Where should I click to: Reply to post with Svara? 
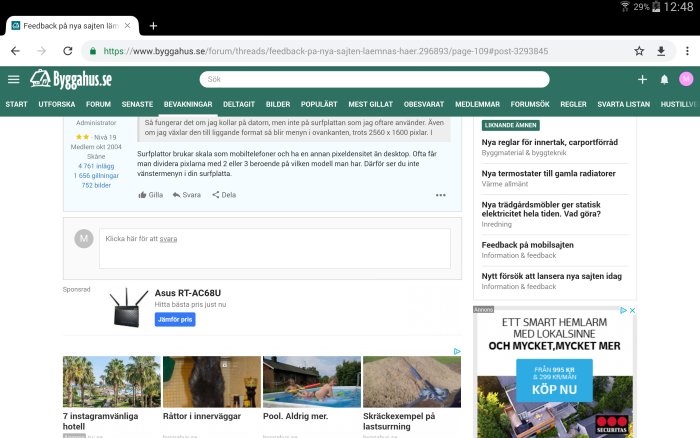(x=187, y=195)
